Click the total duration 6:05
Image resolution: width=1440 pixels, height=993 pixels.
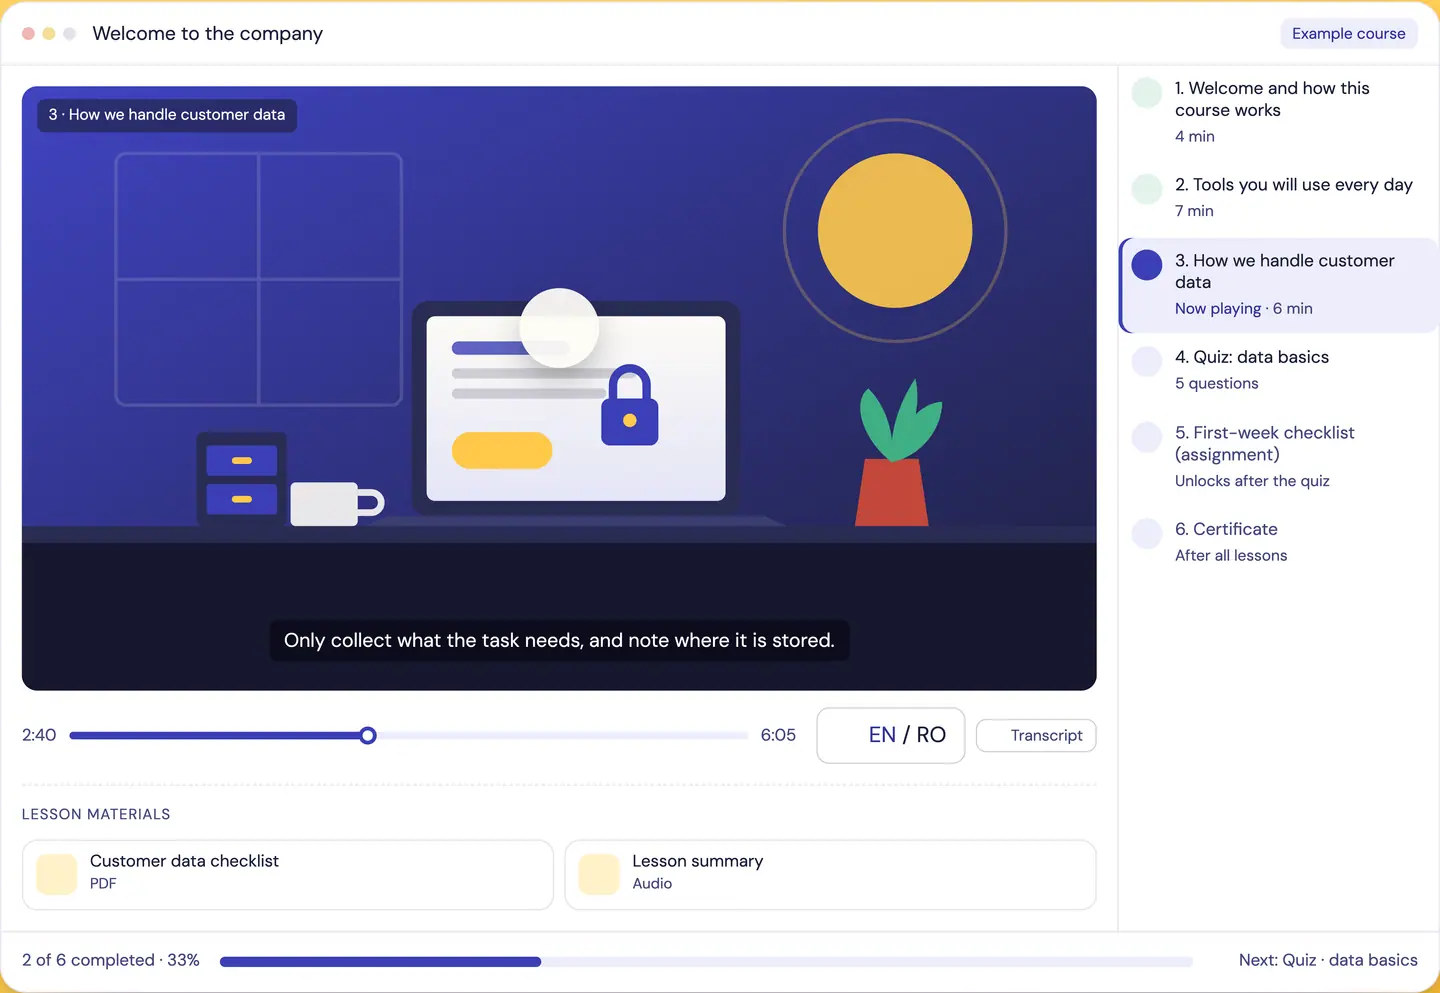click(778, 735)
